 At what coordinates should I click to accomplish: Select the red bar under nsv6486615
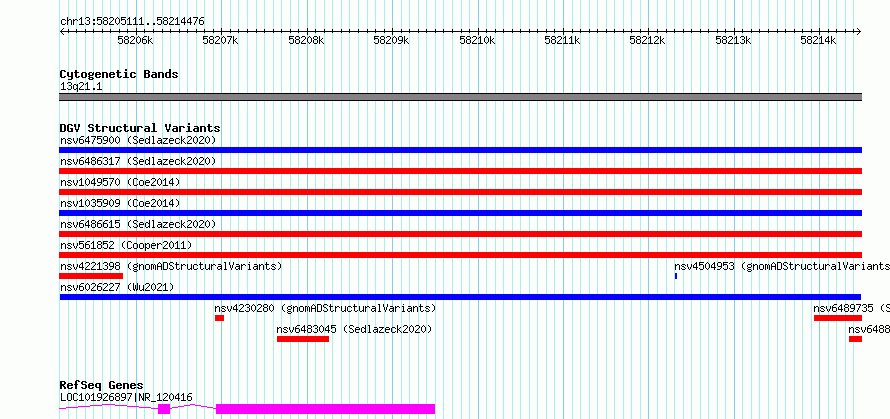point(460,234)
